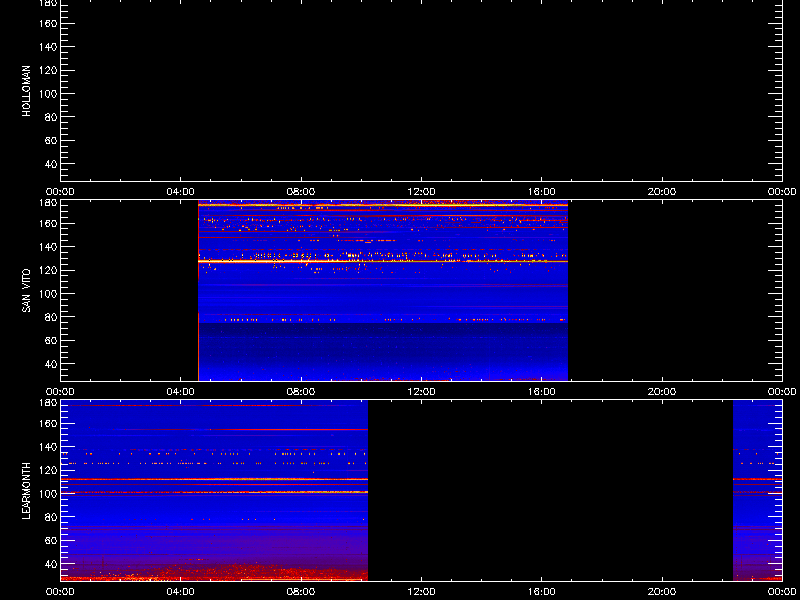
Task: Select the 120 tick label on HOLLOMAN axis
Action: (x=48, y=70)
